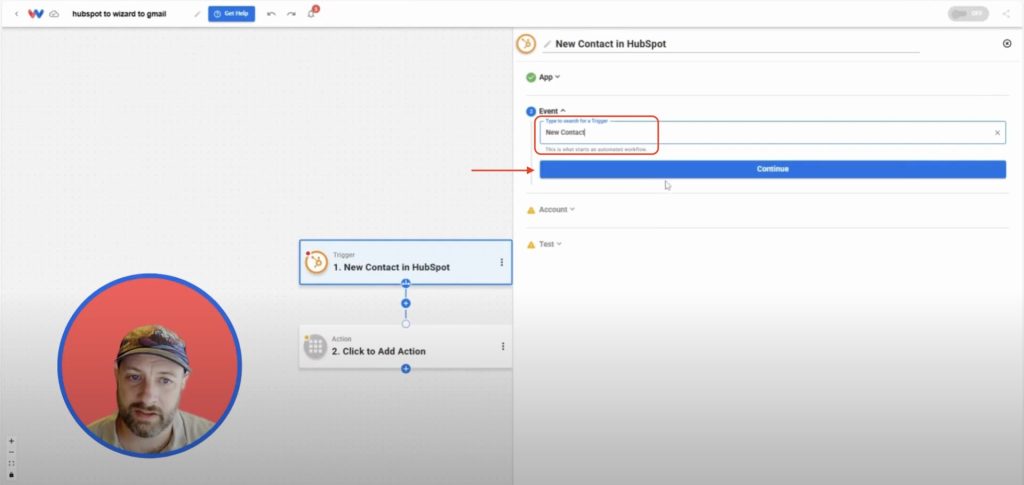
Task: Clear the New Contact trigger field
Action: click(997, 133)
